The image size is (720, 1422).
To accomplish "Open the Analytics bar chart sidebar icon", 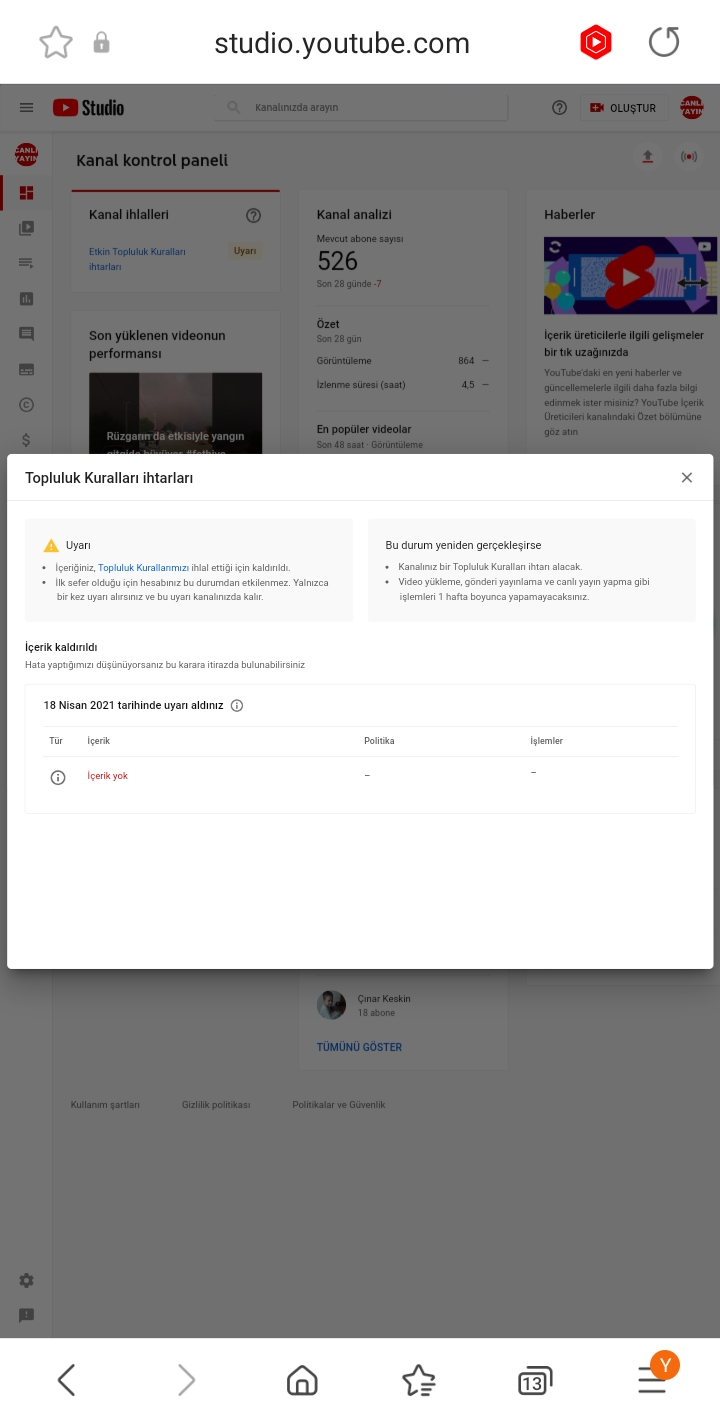I will 26,298.
